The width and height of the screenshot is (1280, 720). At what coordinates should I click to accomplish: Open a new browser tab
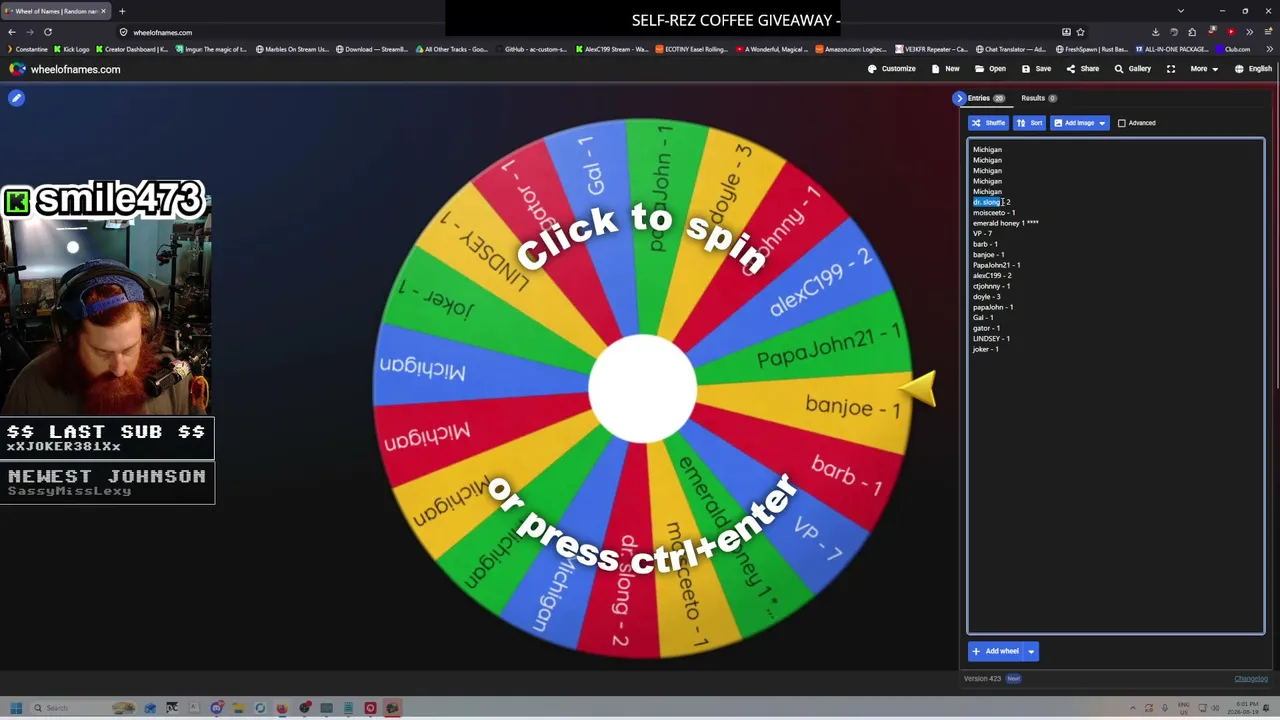click(122, 11)
